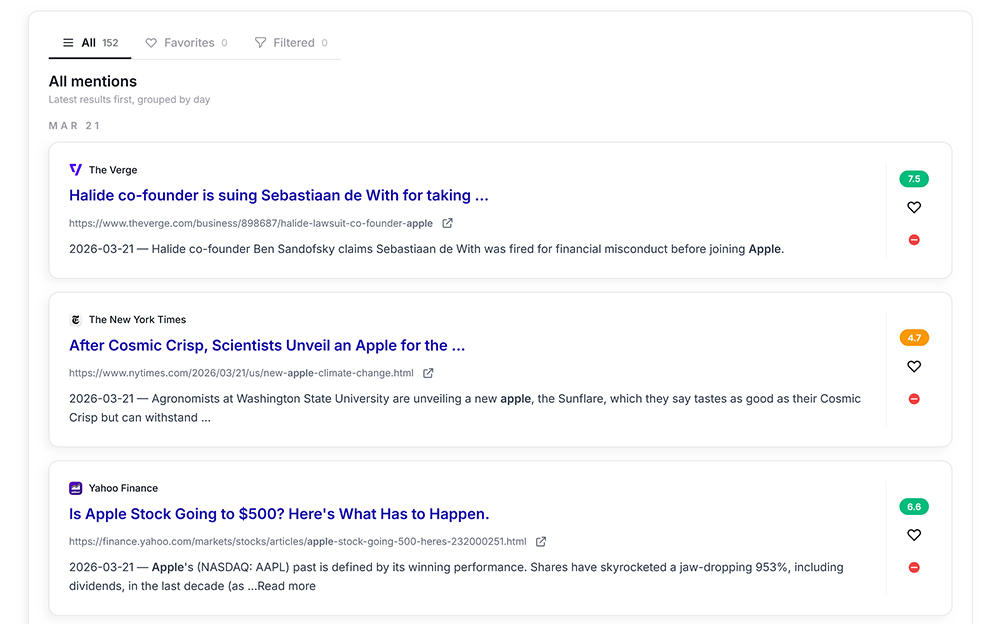Click The Verge source name
Viewport: 1000px width, 624px height.
coord(113,170)
